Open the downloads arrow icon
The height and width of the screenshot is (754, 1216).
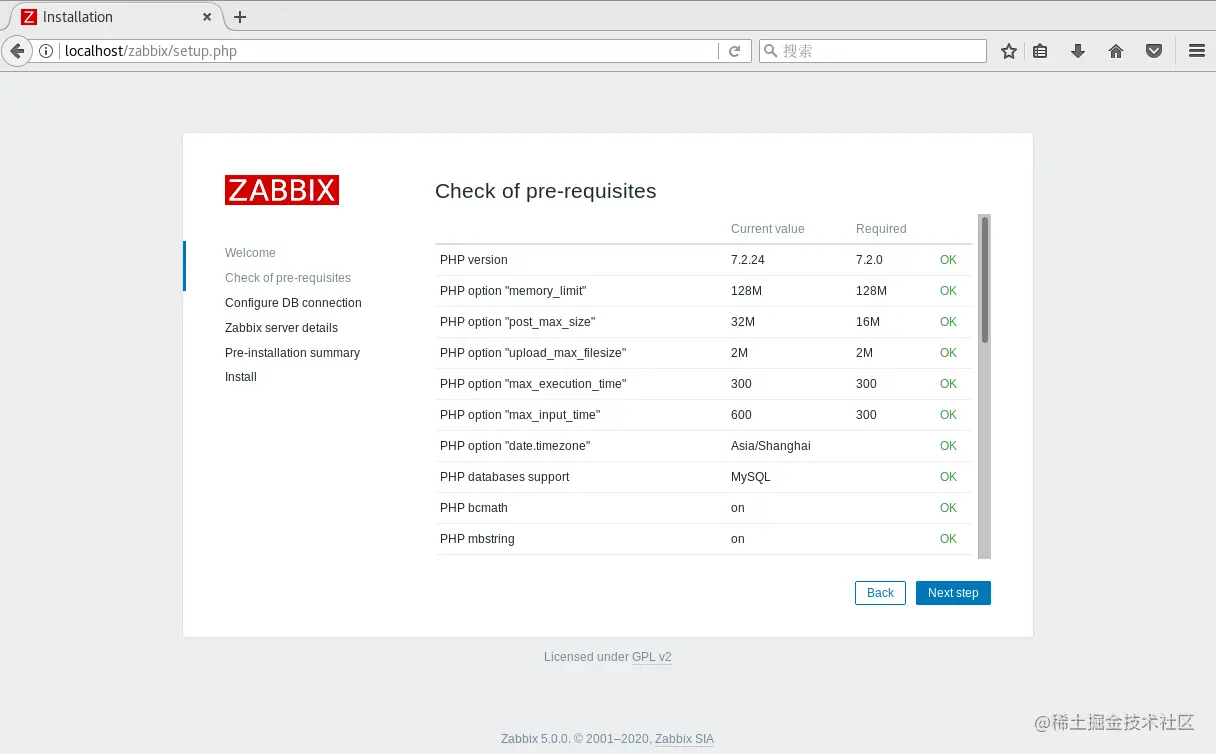1078,51
